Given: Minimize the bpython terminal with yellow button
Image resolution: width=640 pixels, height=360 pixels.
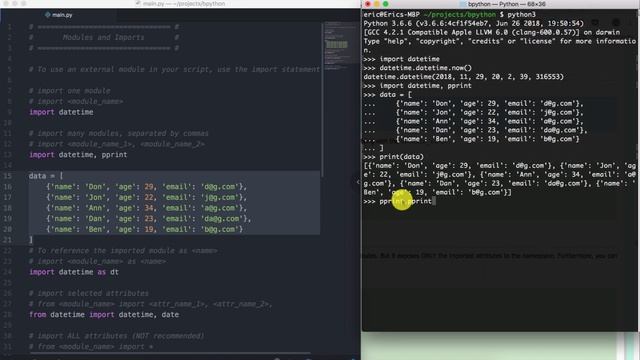Looking at the screenshot, I should coord(376,4).
